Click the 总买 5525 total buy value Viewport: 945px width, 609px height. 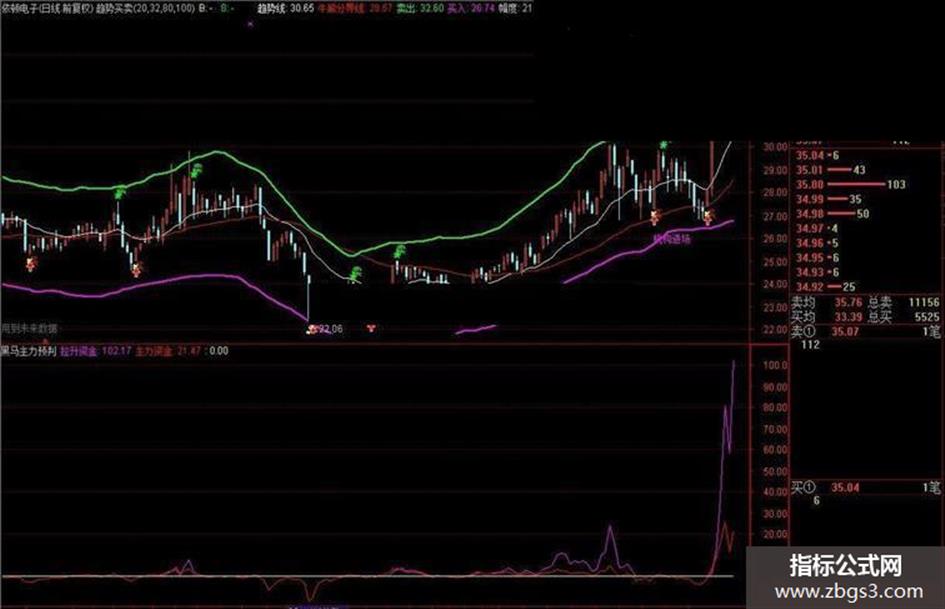[x=904, y=317]
